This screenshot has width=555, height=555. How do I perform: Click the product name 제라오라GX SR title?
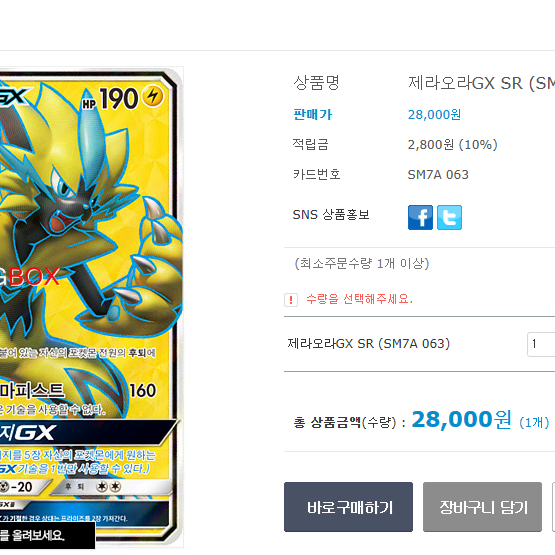pyautogui.click(x=481, y=84)
